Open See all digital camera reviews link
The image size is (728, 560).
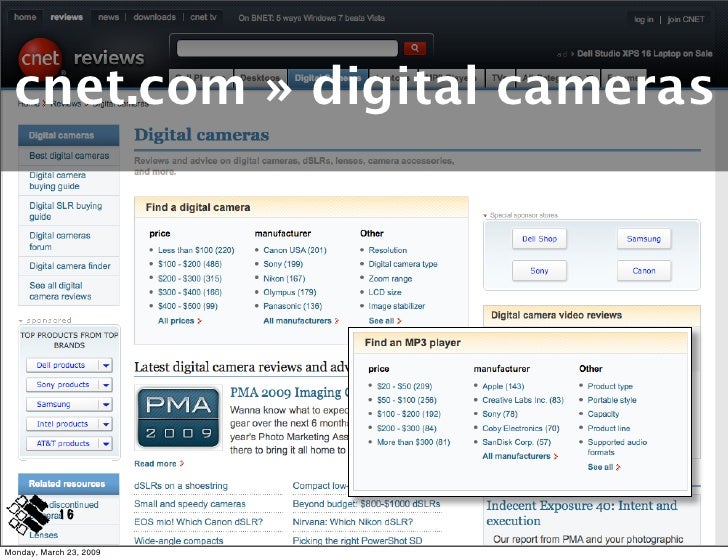60,291
